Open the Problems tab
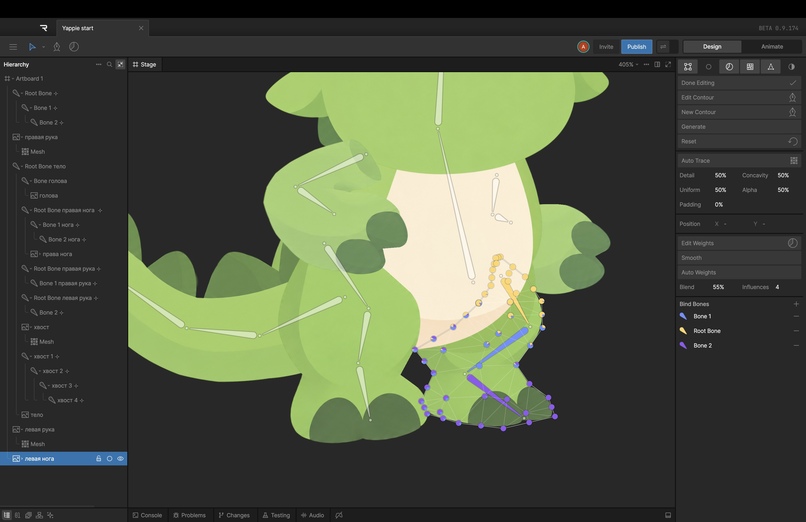The width and height of the screenshot is (806, 522). 189,515
